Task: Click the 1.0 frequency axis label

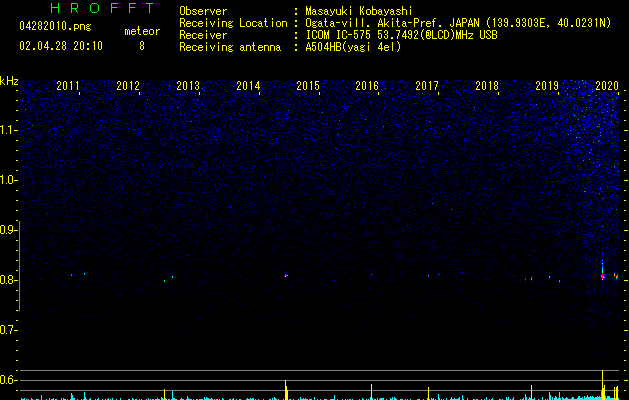Action: [8, 180]
